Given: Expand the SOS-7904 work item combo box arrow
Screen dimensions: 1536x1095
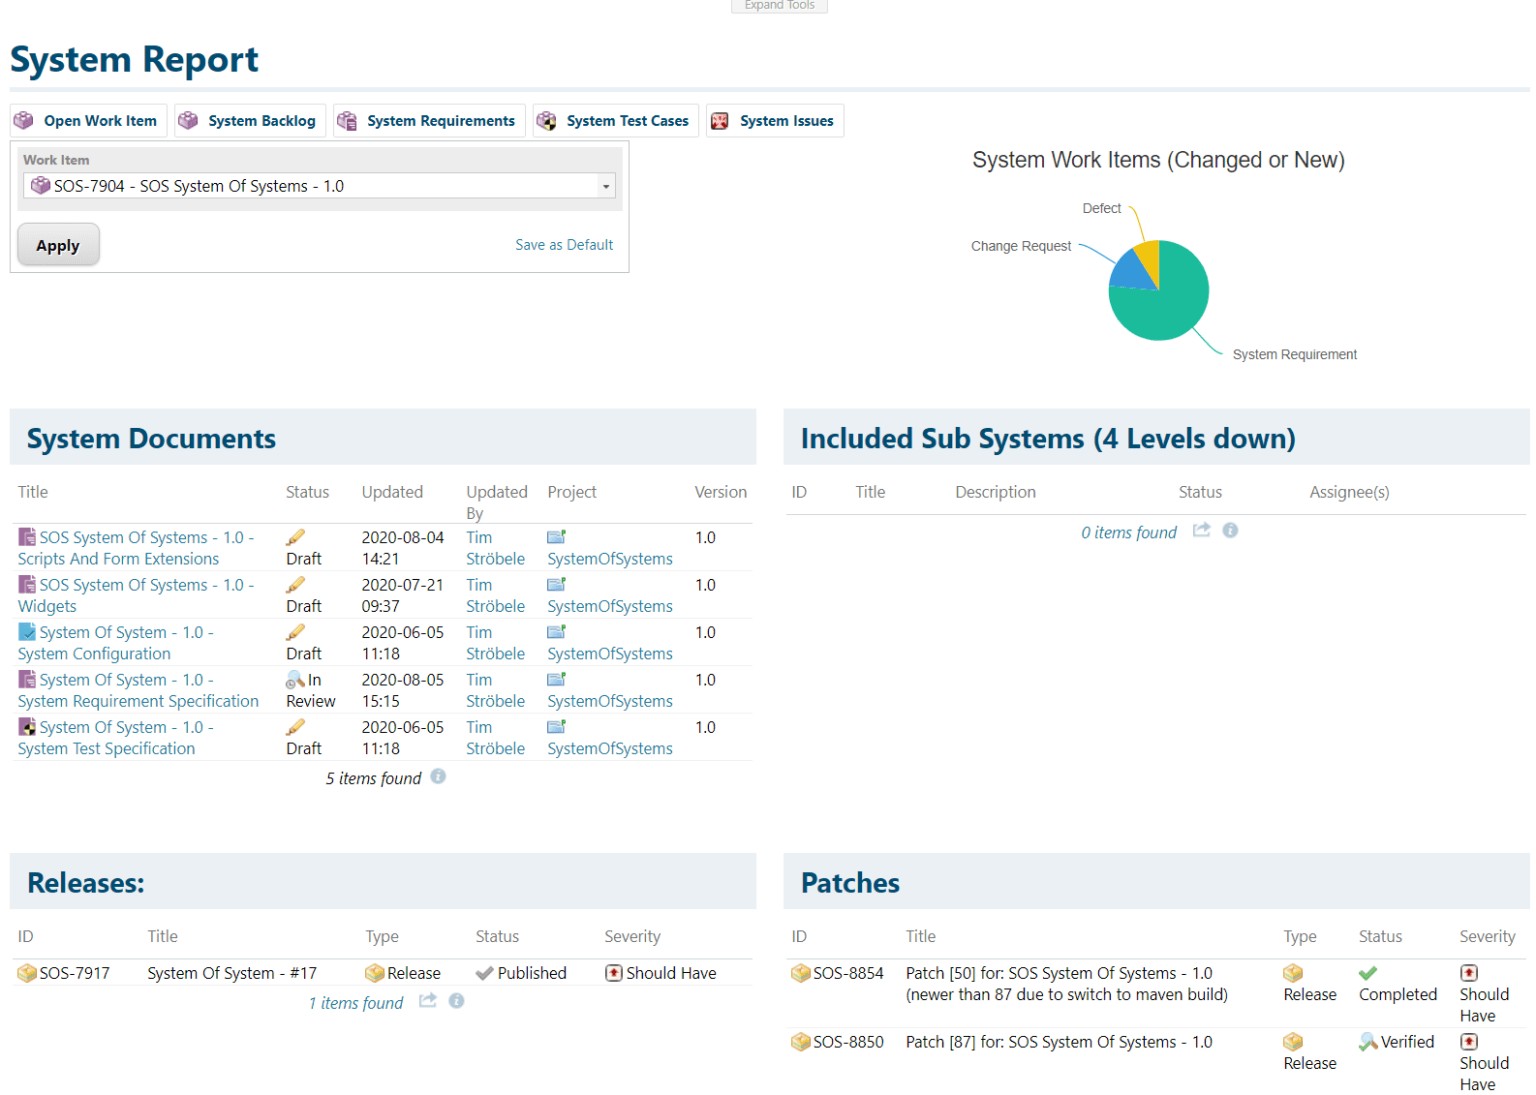Looking at the screenshot, I should [x=606, y=185].
